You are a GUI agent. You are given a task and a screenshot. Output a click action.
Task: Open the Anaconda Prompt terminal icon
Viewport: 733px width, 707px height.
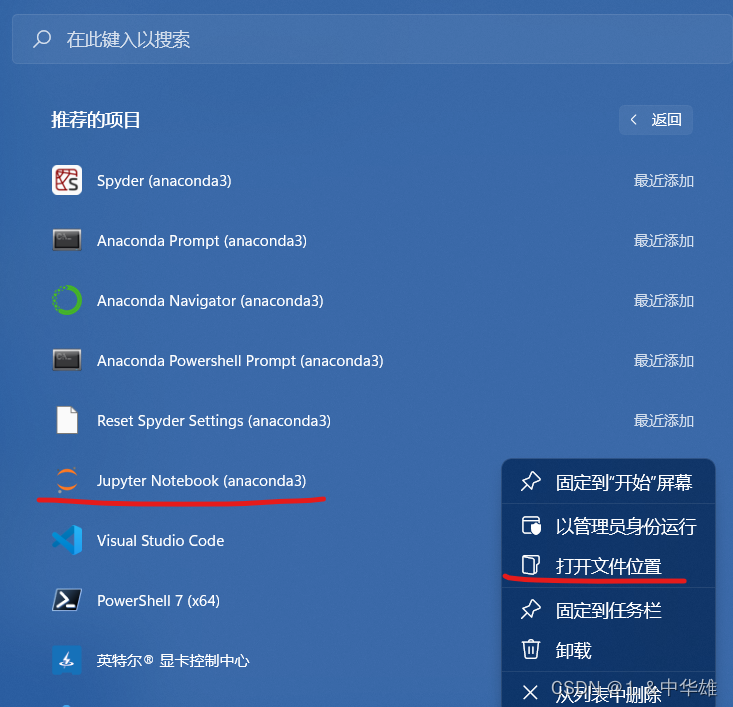[67, 240]
